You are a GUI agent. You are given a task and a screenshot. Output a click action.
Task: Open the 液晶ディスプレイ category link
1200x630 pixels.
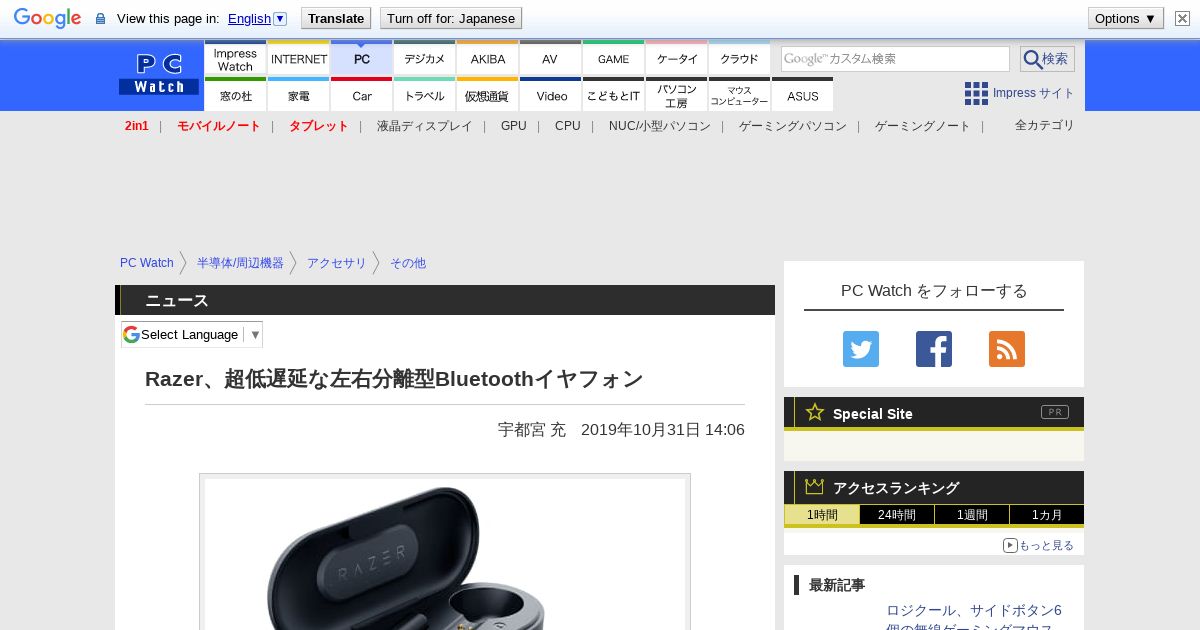pyautogui.click(x=424, y=126)
